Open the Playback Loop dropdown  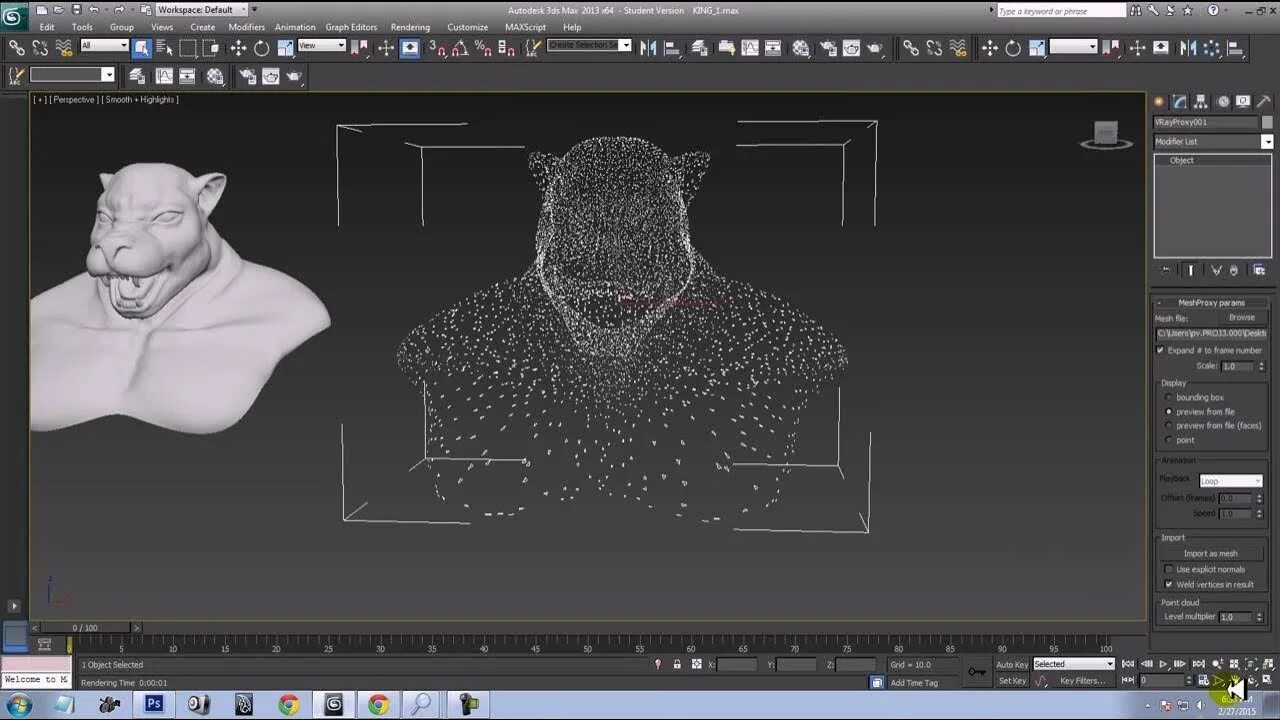tap(1230, 481)
